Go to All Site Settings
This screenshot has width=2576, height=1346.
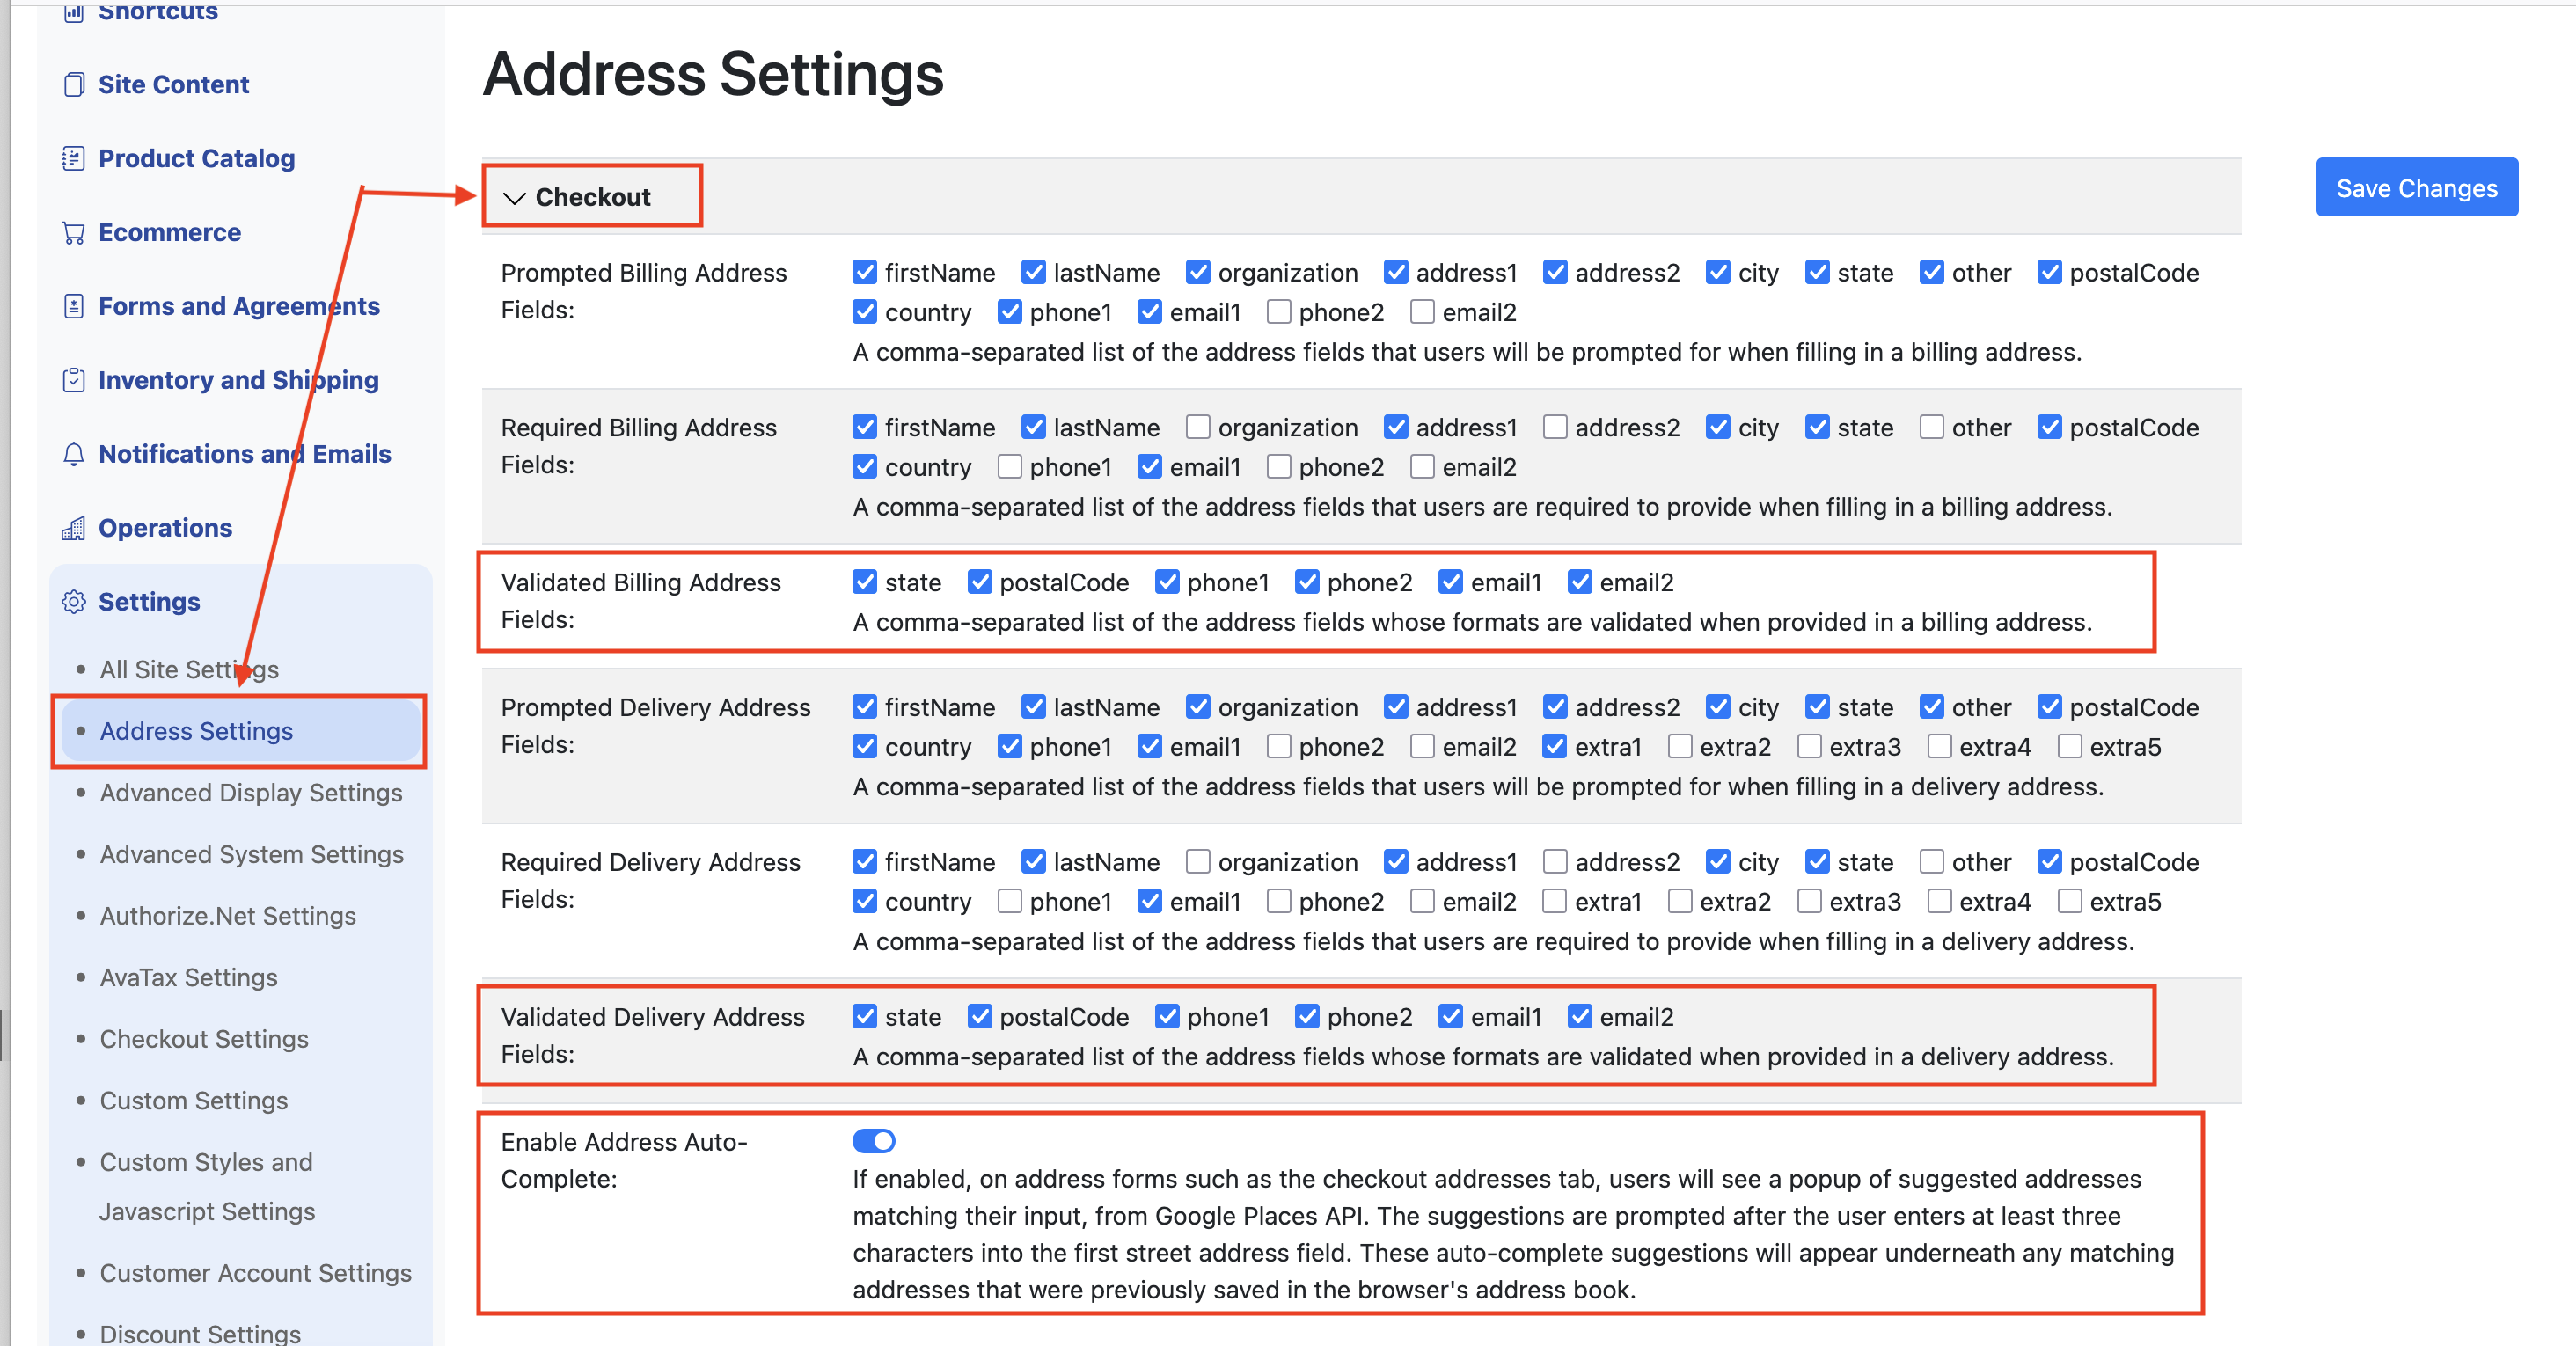(x=189, y=670)
